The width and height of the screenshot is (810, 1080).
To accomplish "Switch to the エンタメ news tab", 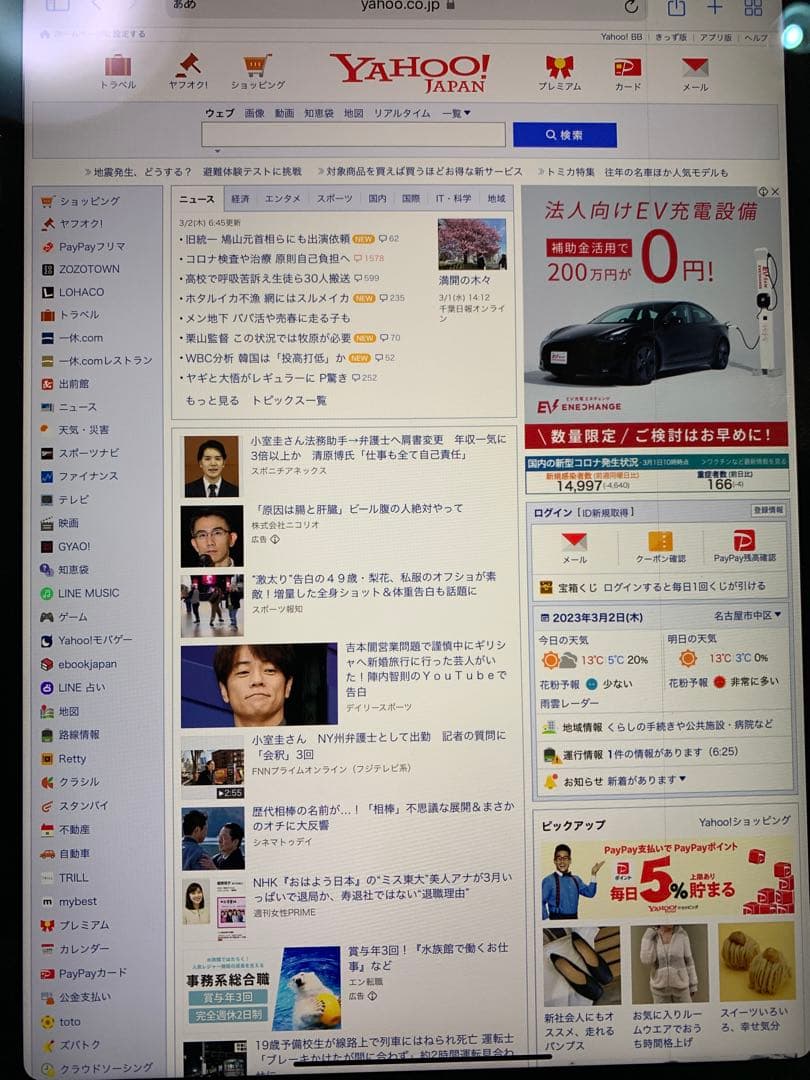I will (x=285, y=198).
